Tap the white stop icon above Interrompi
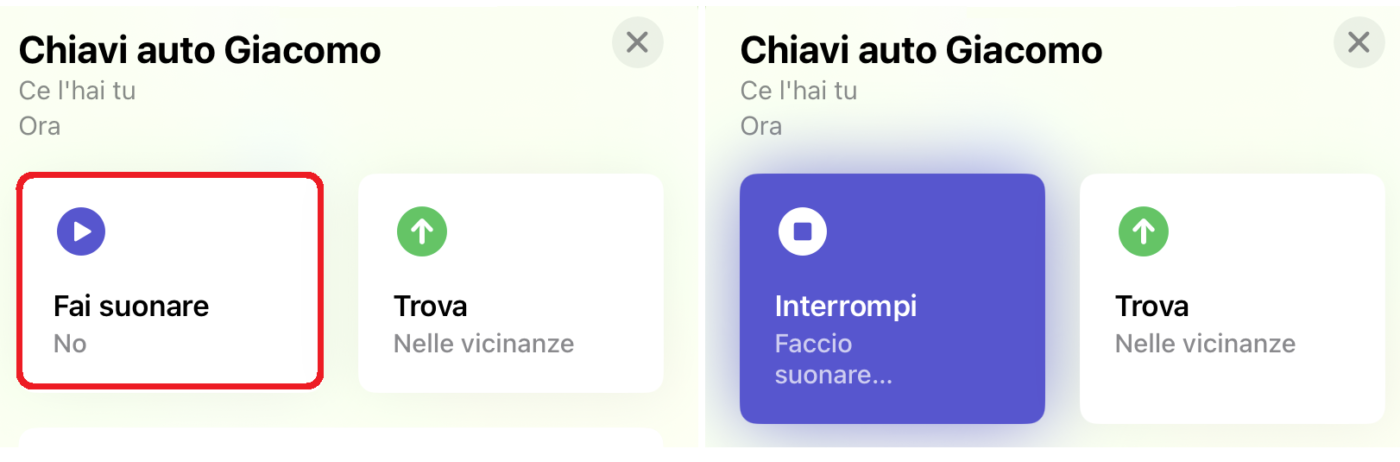1400x462 pixels. (x=803, y=232)
